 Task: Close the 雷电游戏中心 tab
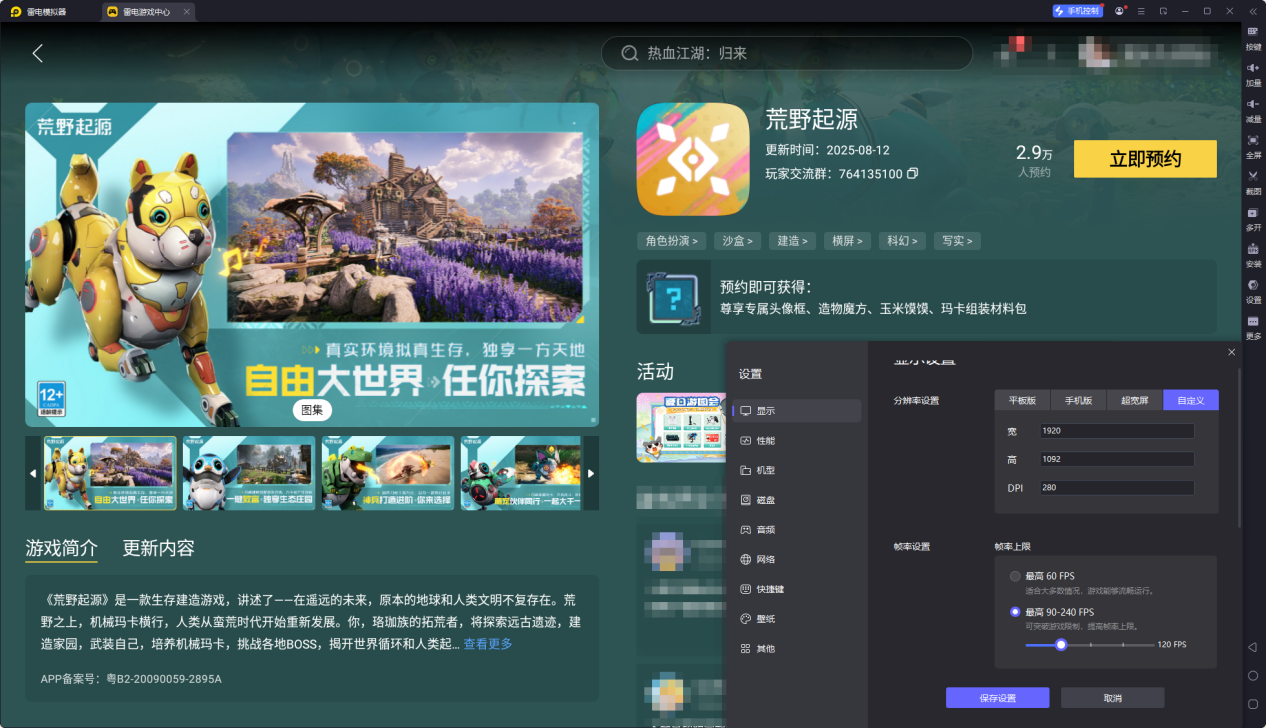click(187, 12)
